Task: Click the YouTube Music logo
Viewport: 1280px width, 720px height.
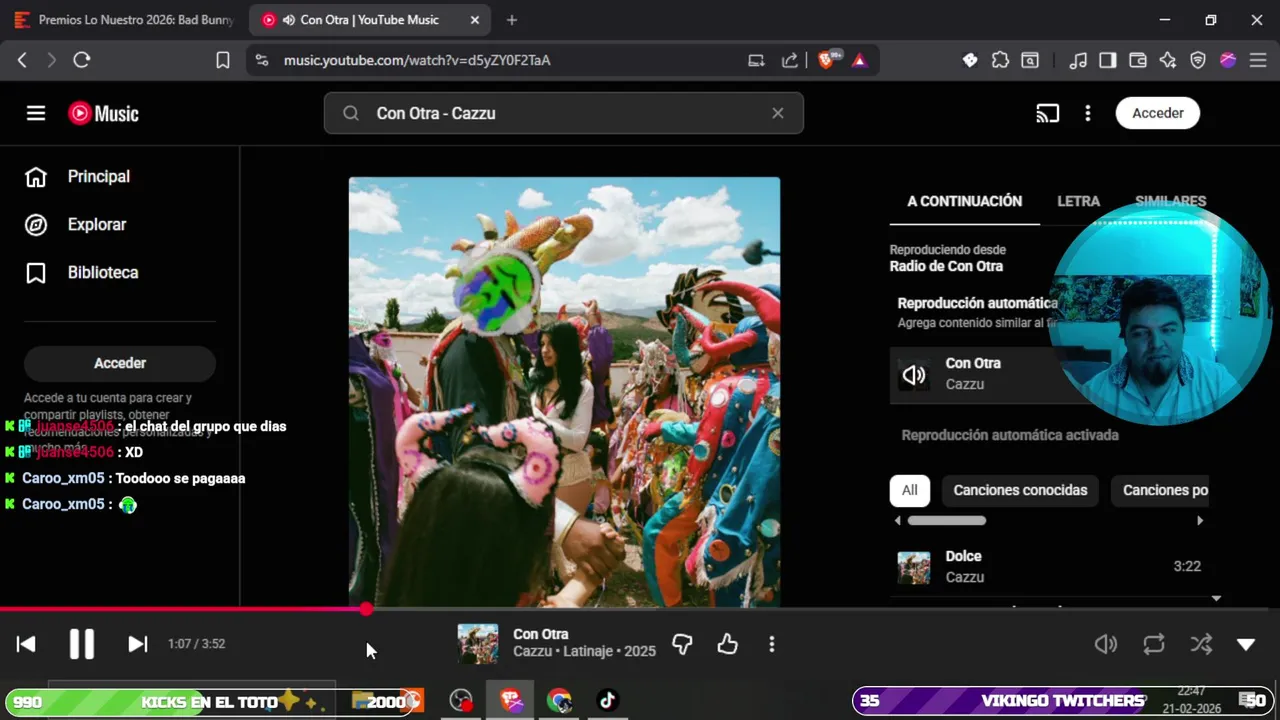Action: (x=103, y=113)
